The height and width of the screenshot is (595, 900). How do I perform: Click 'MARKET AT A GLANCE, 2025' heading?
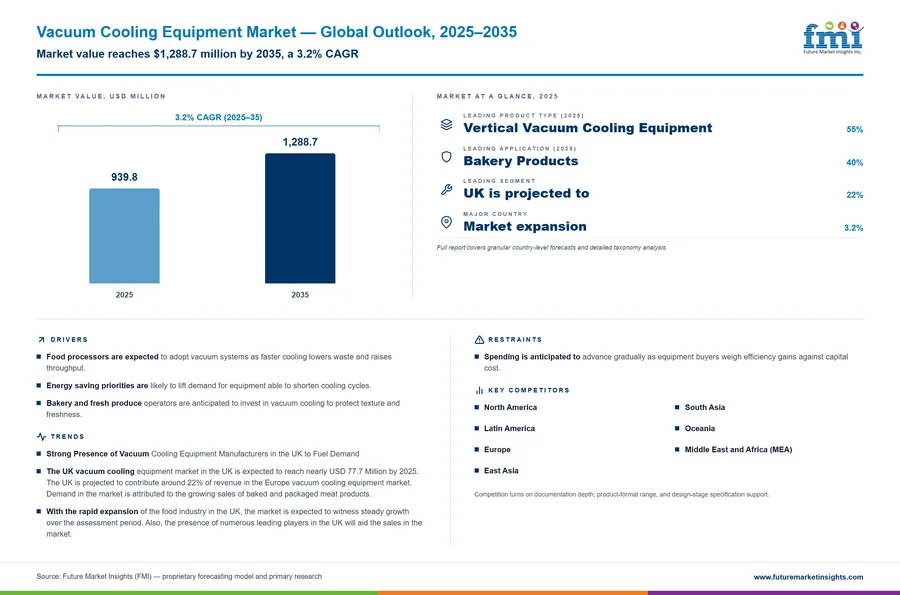coord(497,96)
